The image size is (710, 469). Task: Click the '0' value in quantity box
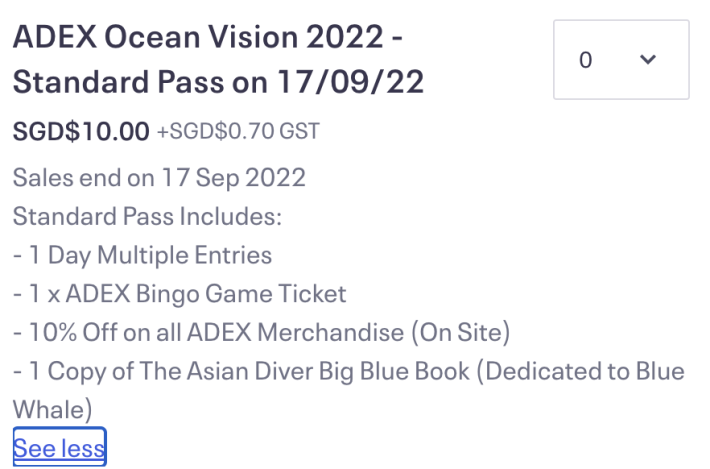pos(586,60)
